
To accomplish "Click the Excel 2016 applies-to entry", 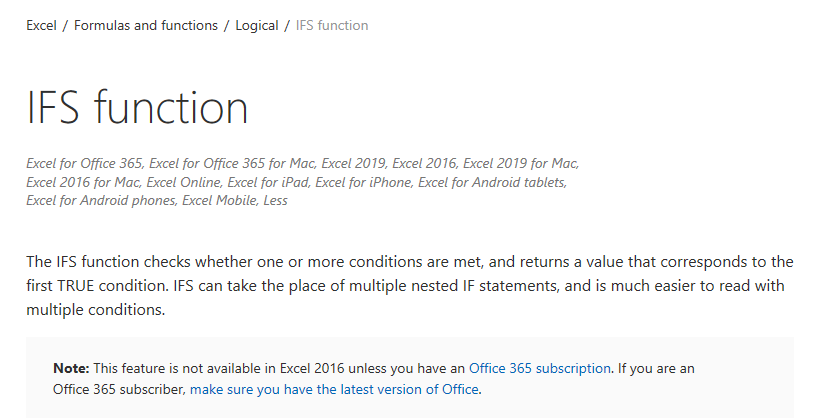I will pos(424,163).
